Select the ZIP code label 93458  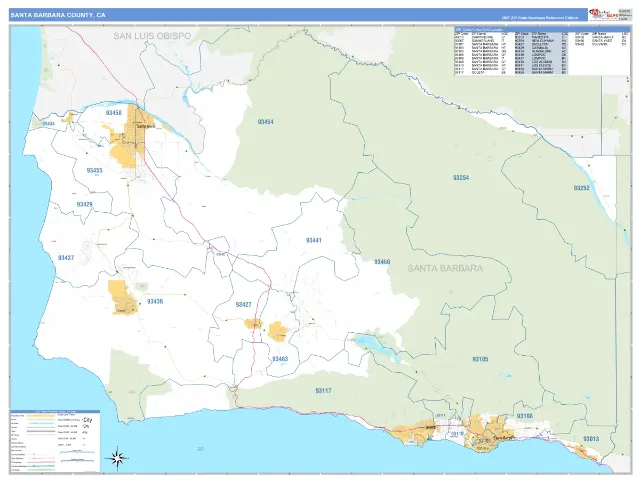tap(113, 113)
